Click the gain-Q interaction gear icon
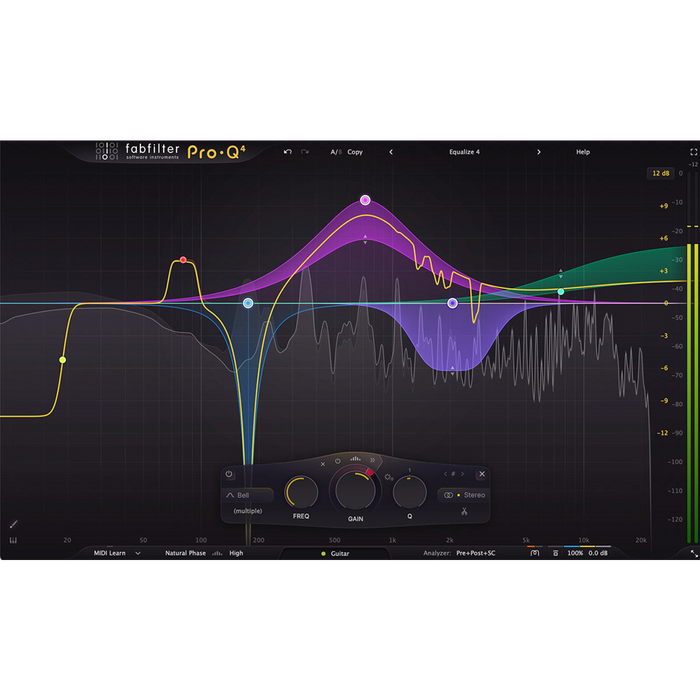700x700 pixels. coord(388,477)
